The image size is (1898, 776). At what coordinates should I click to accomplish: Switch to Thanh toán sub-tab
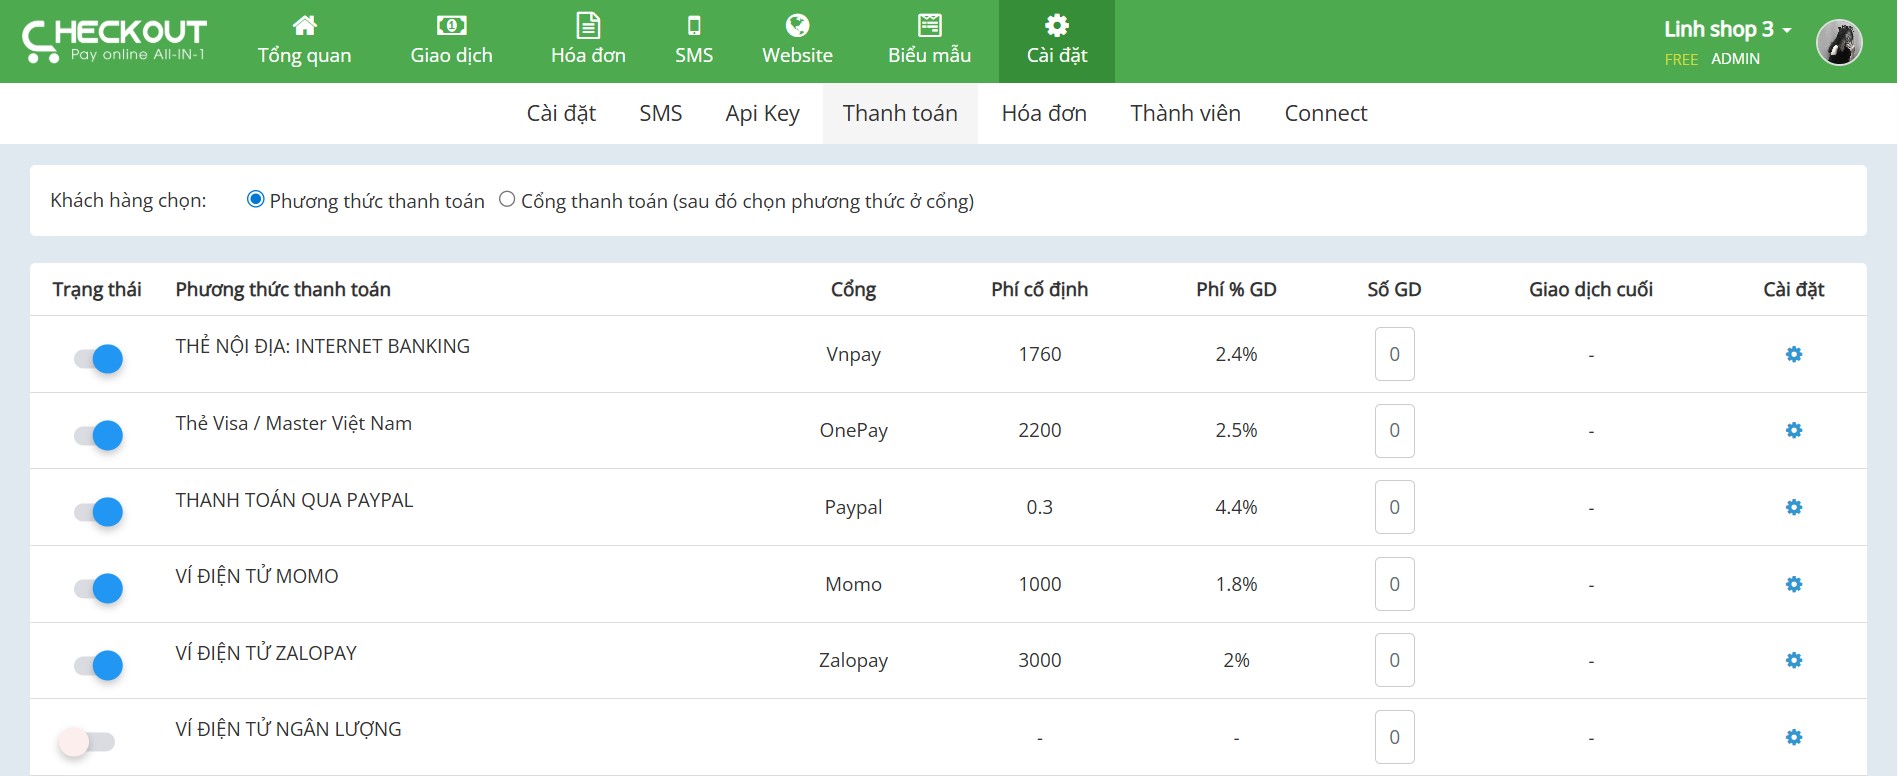pos(900,113)
